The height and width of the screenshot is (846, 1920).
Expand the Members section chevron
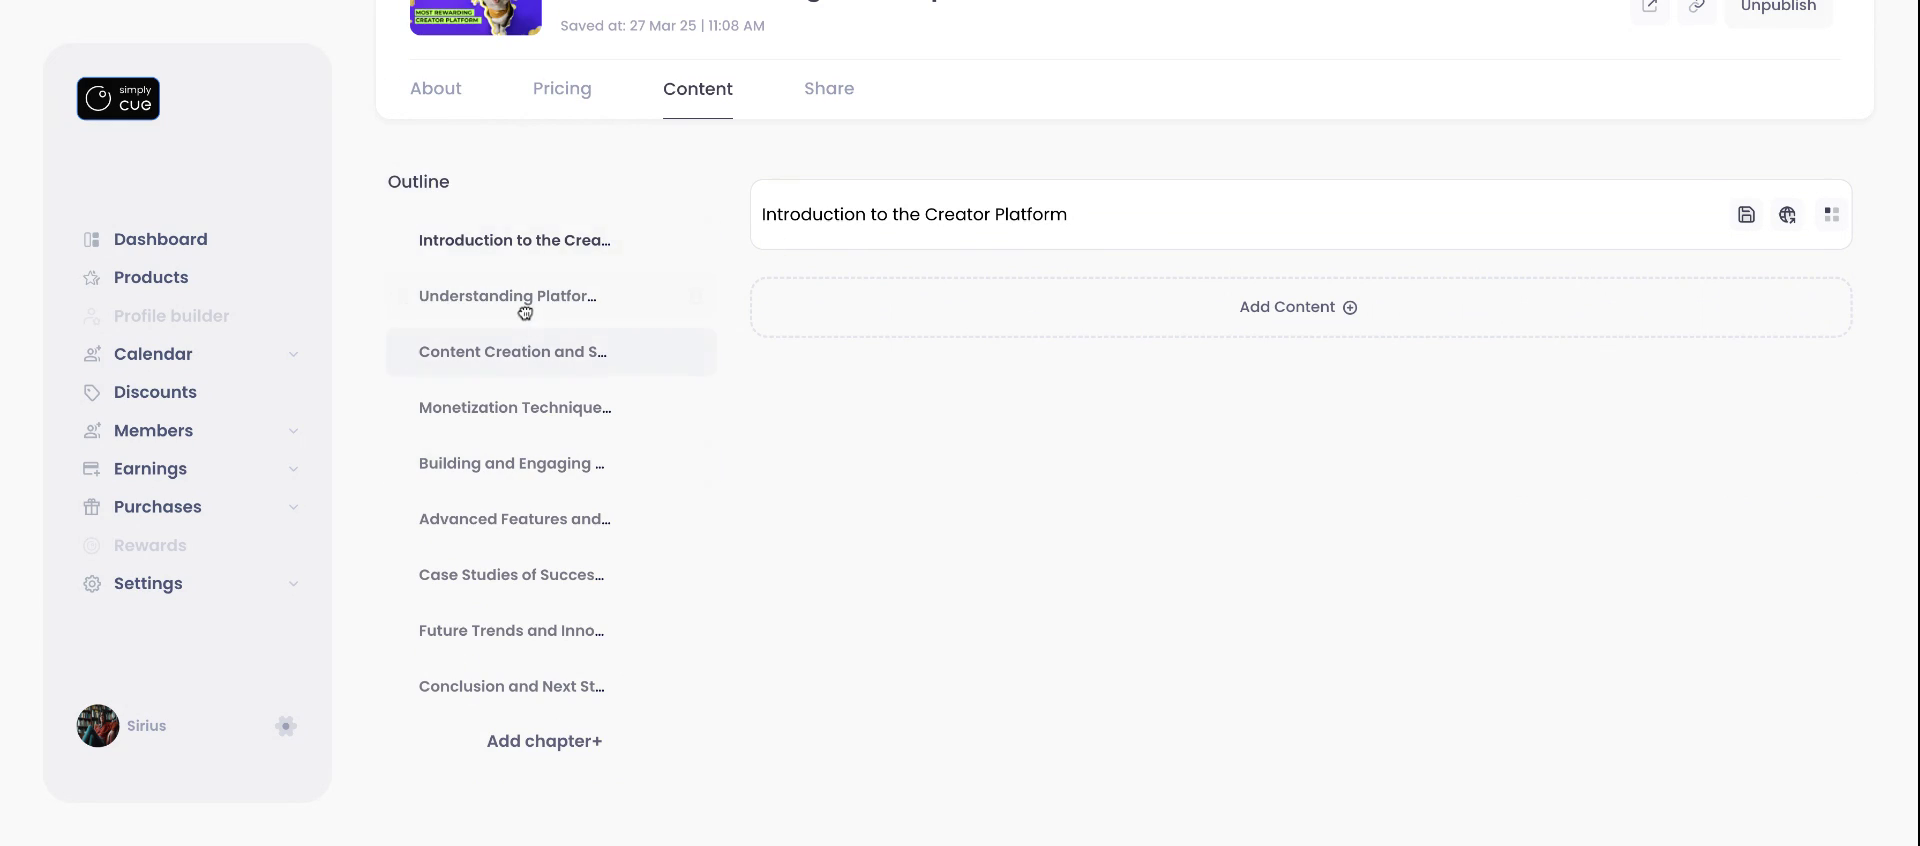pos(293,431)
